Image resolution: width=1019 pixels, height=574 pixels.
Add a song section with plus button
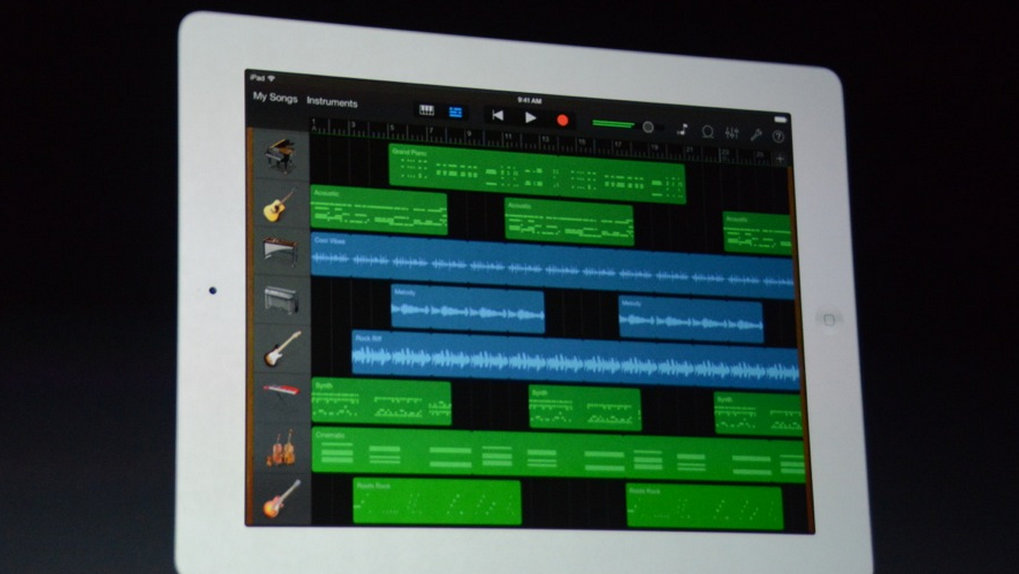[780, 159]
